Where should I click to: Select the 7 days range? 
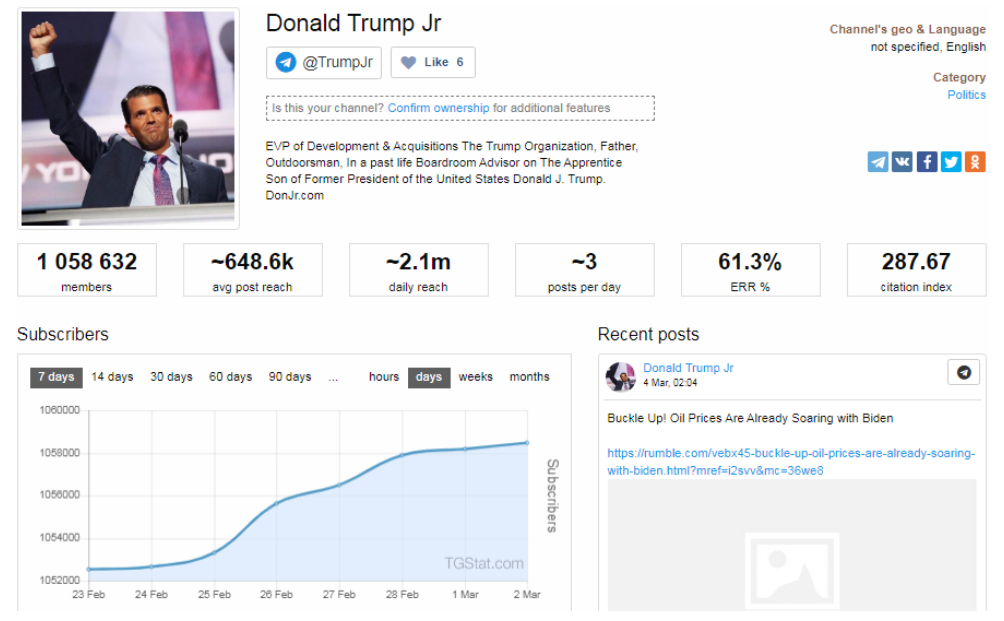(x=56, y=377)
